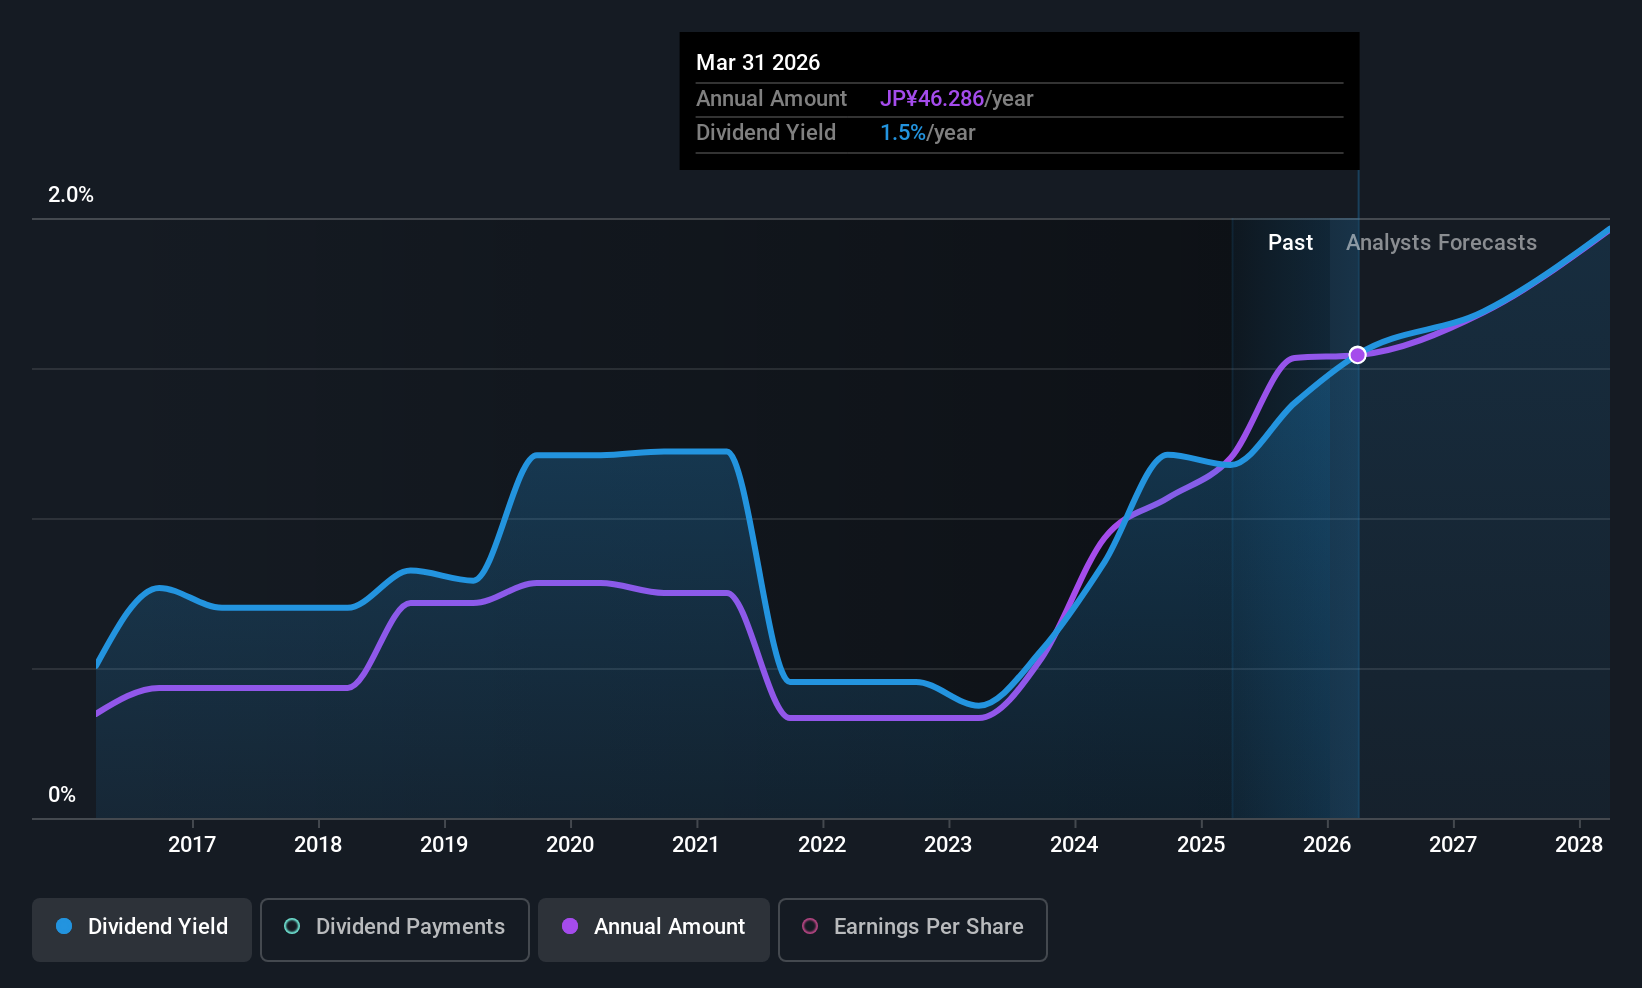Click the 2028 x-axis year label

(x=1579, y=845)
